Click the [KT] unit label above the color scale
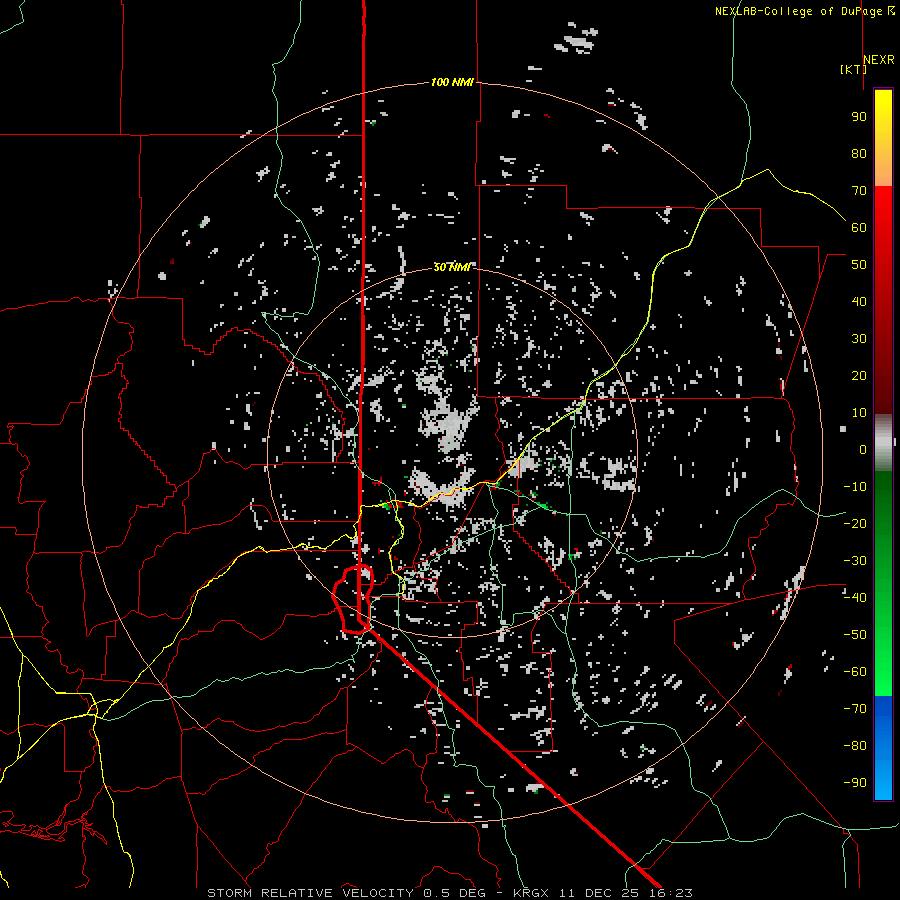 (853, 69)
